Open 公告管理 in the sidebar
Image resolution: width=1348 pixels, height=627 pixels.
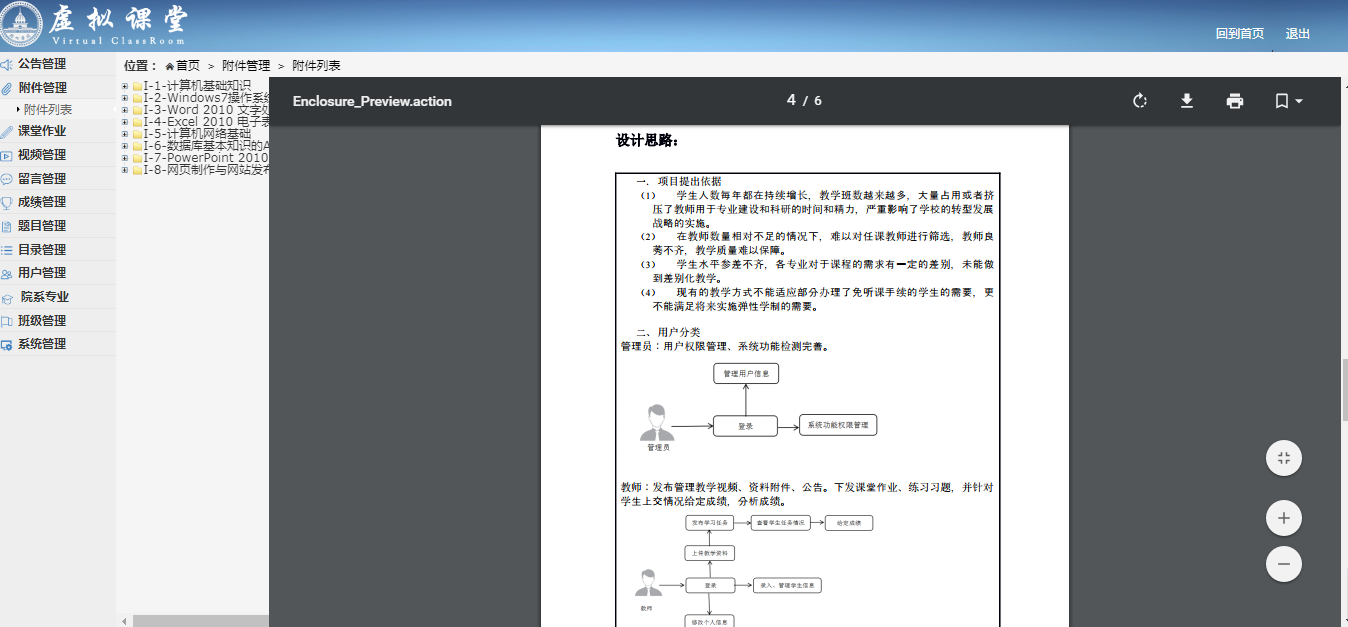(42, 64)
